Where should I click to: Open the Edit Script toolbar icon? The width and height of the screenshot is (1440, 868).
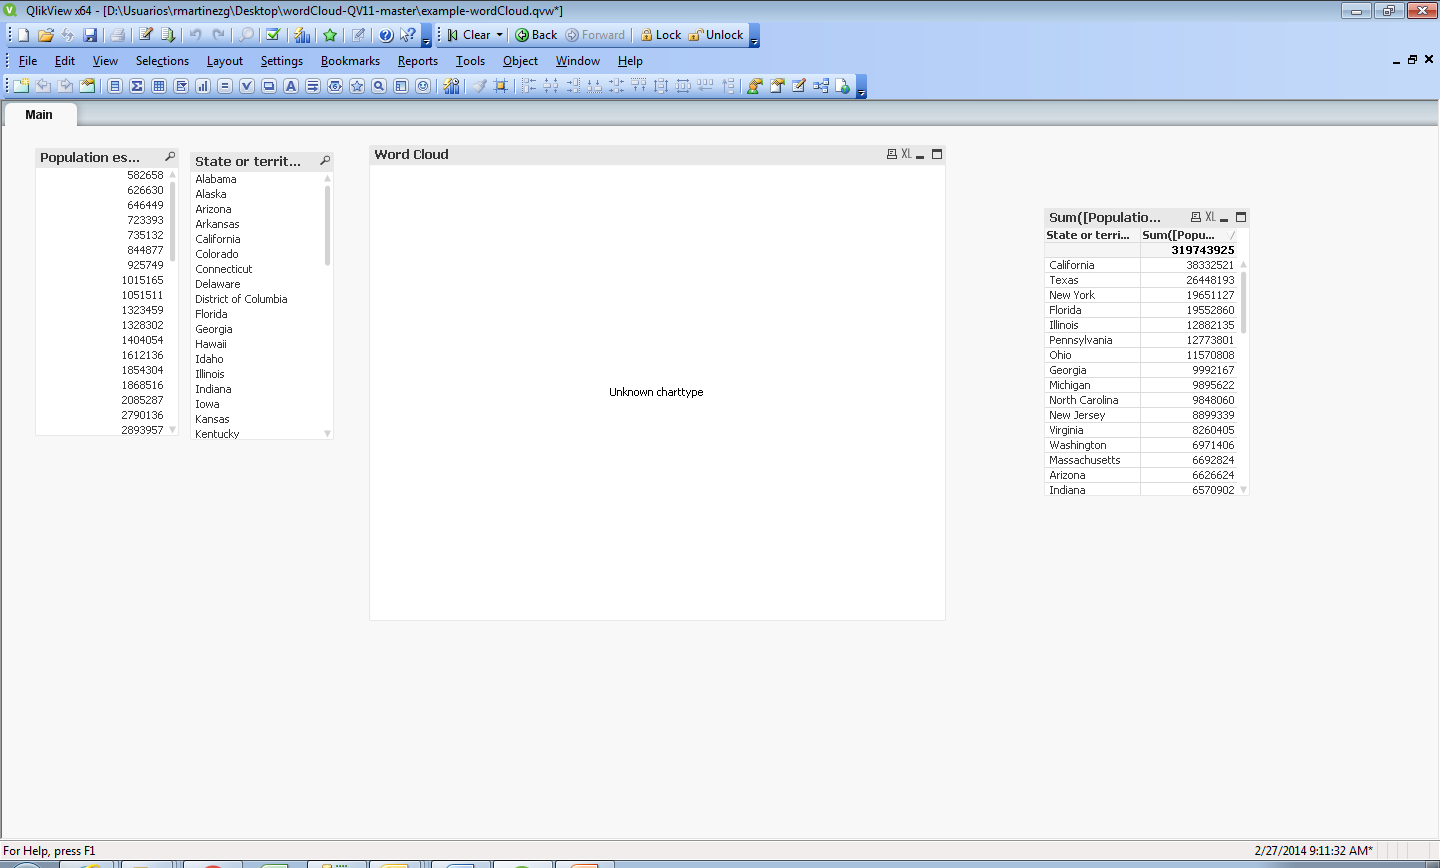tap(146, 35)
